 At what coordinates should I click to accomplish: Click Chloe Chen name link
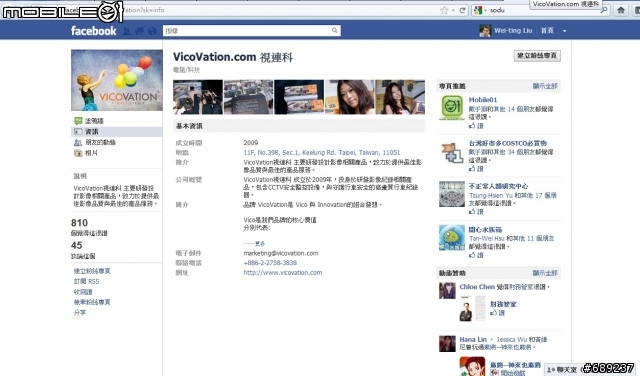click(x=477, y=287)
